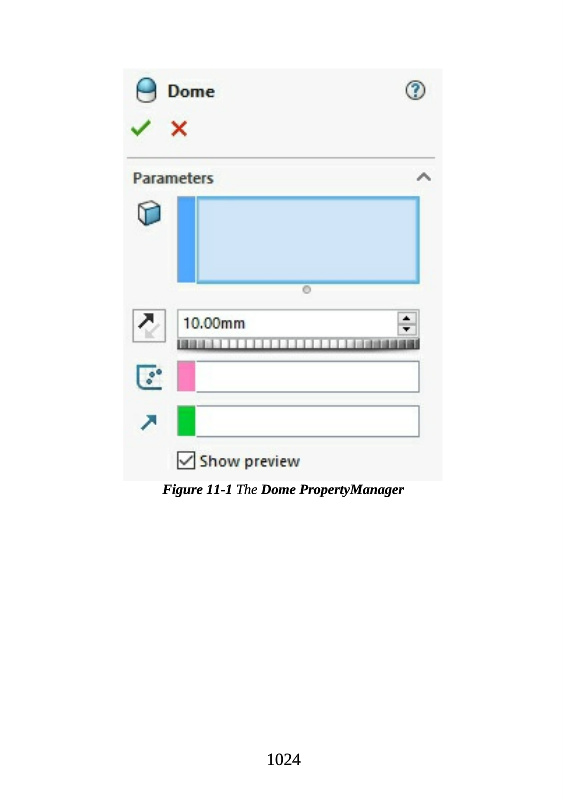Image resolution: width=565 pixels, height=800 pixels.
Task: Open the Dome help question mark
Action: 415,90
